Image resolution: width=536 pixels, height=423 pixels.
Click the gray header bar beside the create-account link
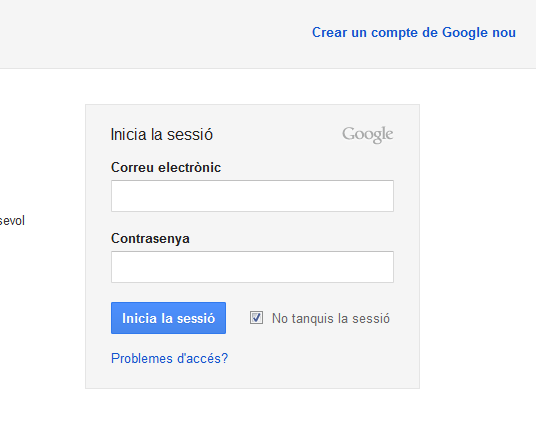pos(154,34)
